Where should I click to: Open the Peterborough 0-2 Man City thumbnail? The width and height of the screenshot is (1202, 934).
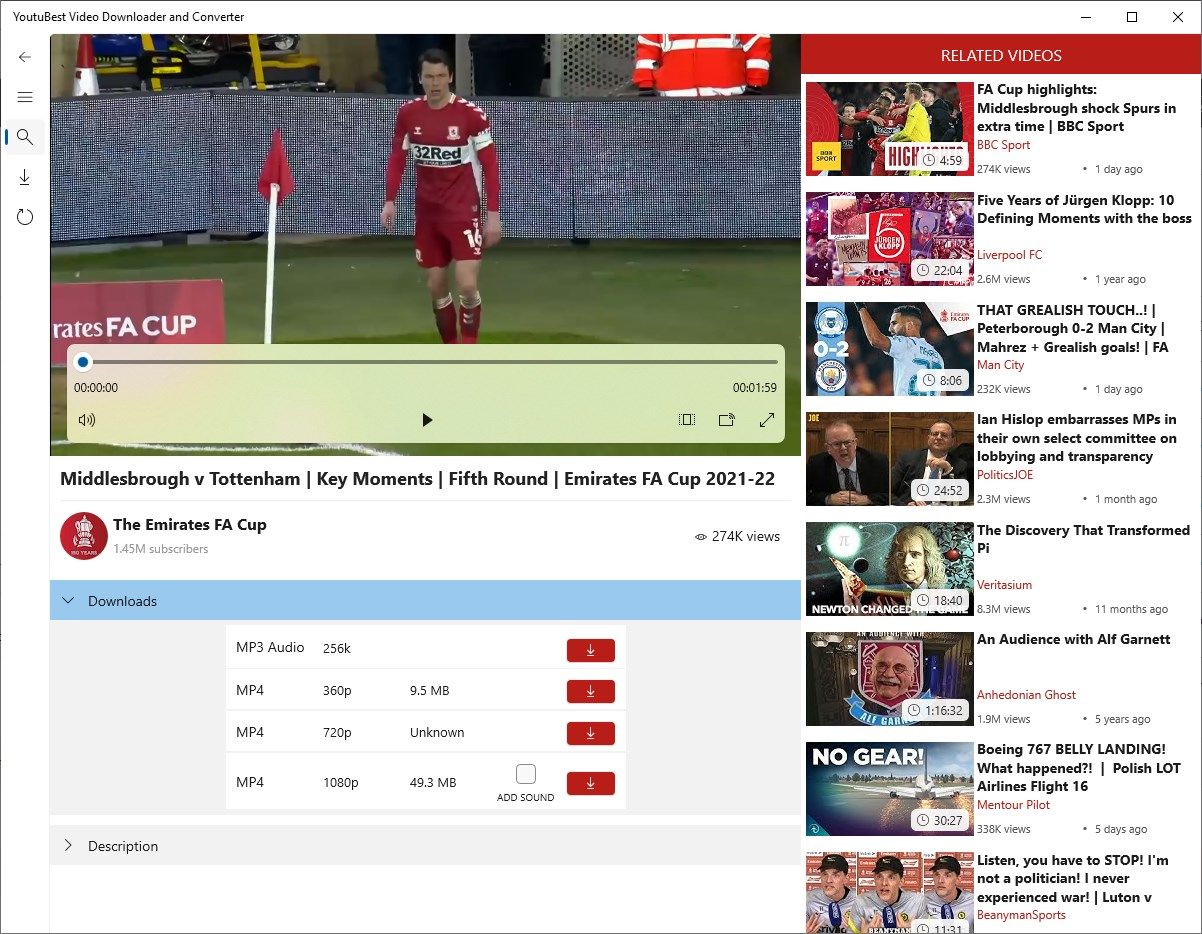point(890,349)
